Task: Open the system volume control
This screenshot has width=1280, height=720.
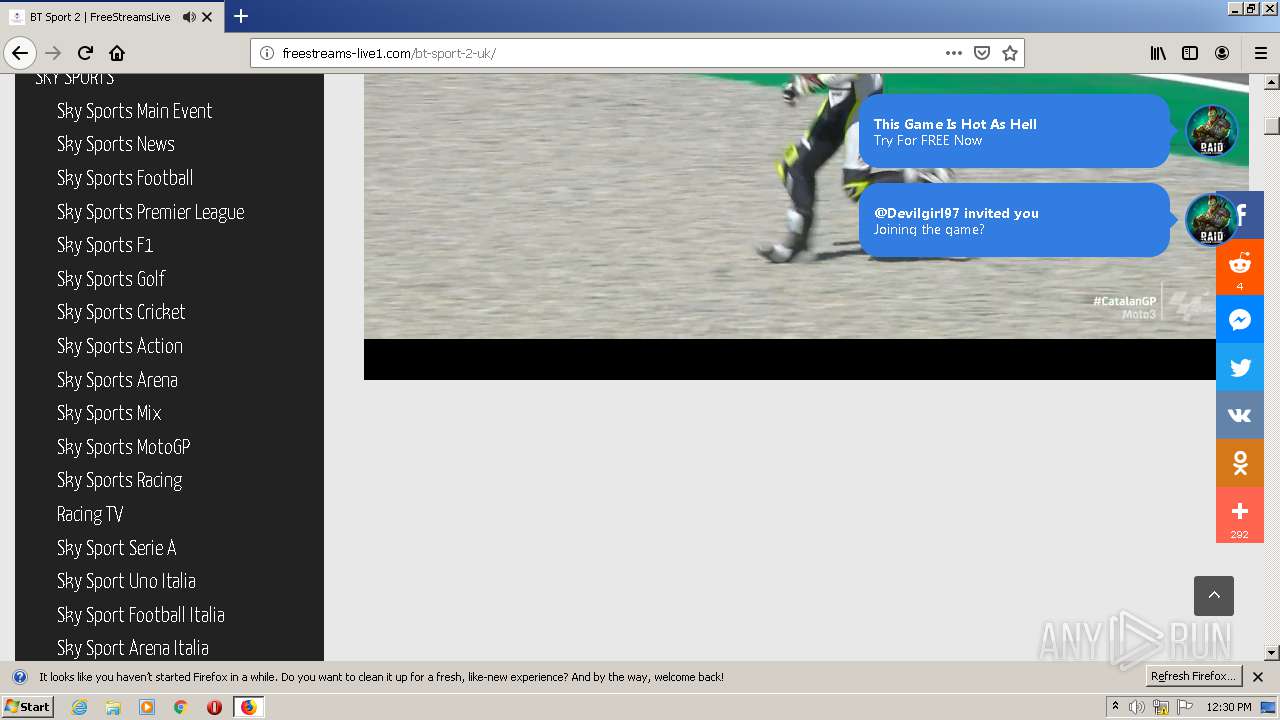Action: (1137, 707)
